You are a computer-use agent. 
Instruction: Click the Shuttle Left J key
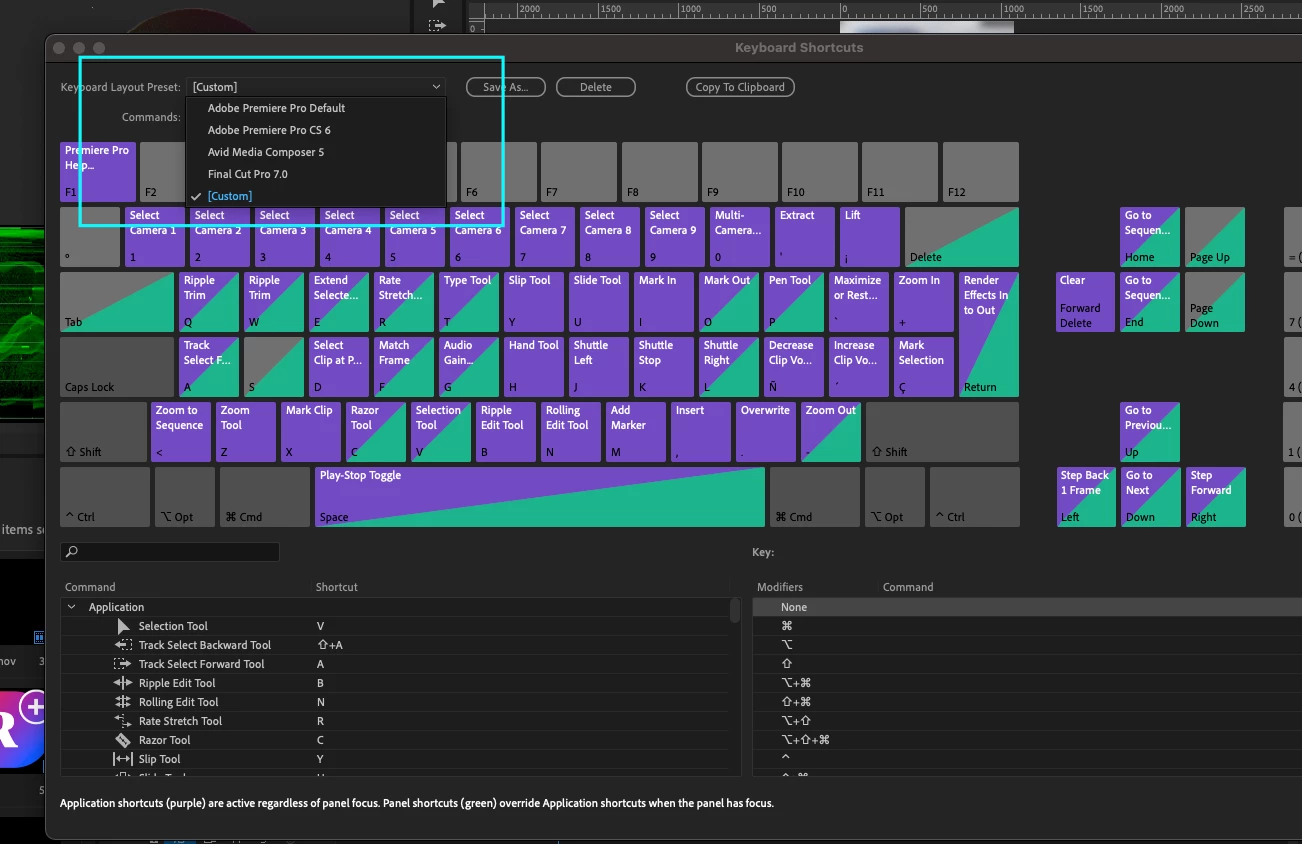pos(599,367)
